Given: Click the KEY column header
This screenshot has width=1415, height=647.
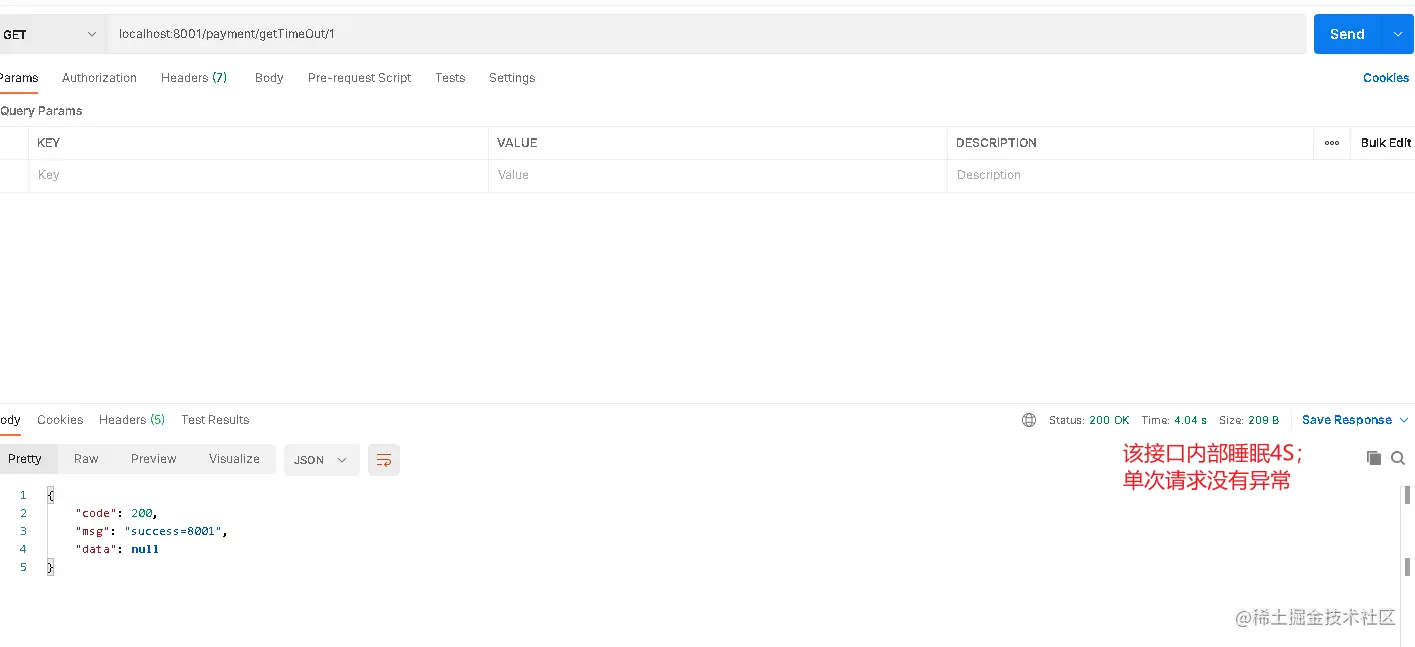Looking at the screenshot, I should pyautogui.click(x=48, y=143).
